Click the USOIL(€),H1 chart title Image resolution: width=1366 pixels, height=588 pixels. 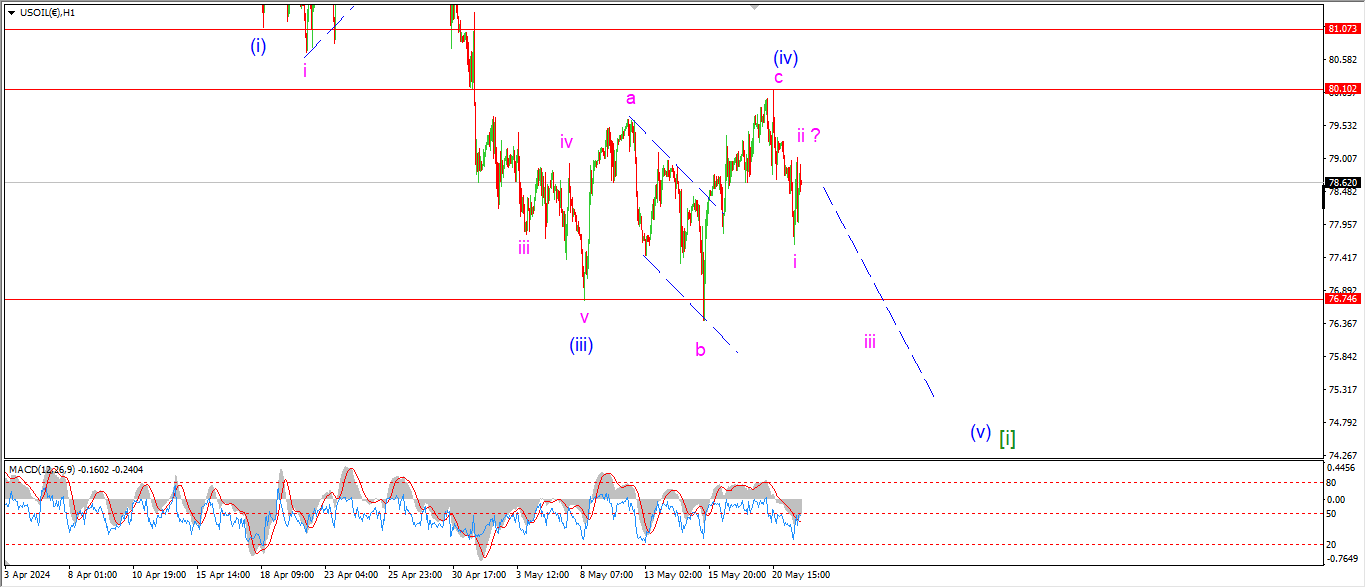click(47, 13)
